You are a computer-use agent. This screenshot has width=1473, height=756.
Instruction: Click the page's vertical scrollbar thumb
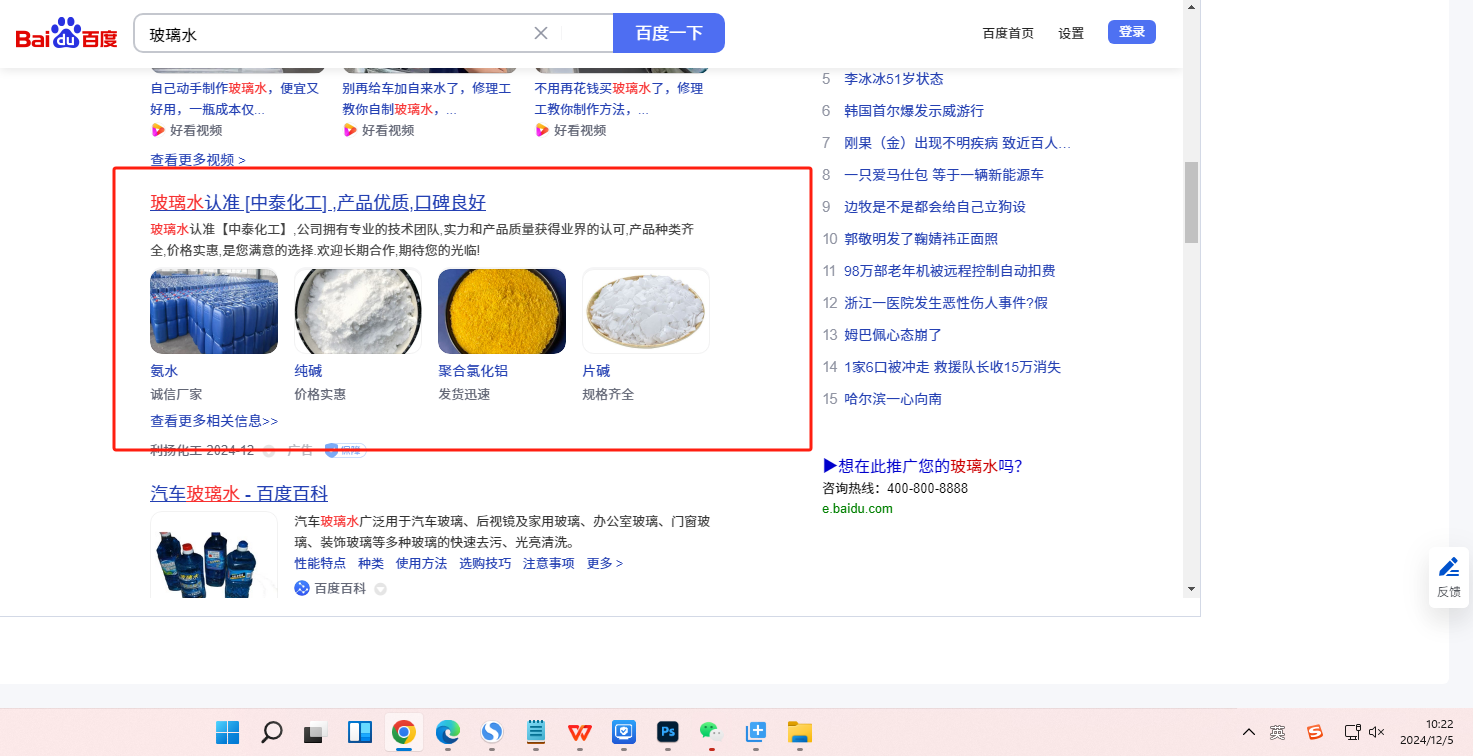(x=1191, y=202)
